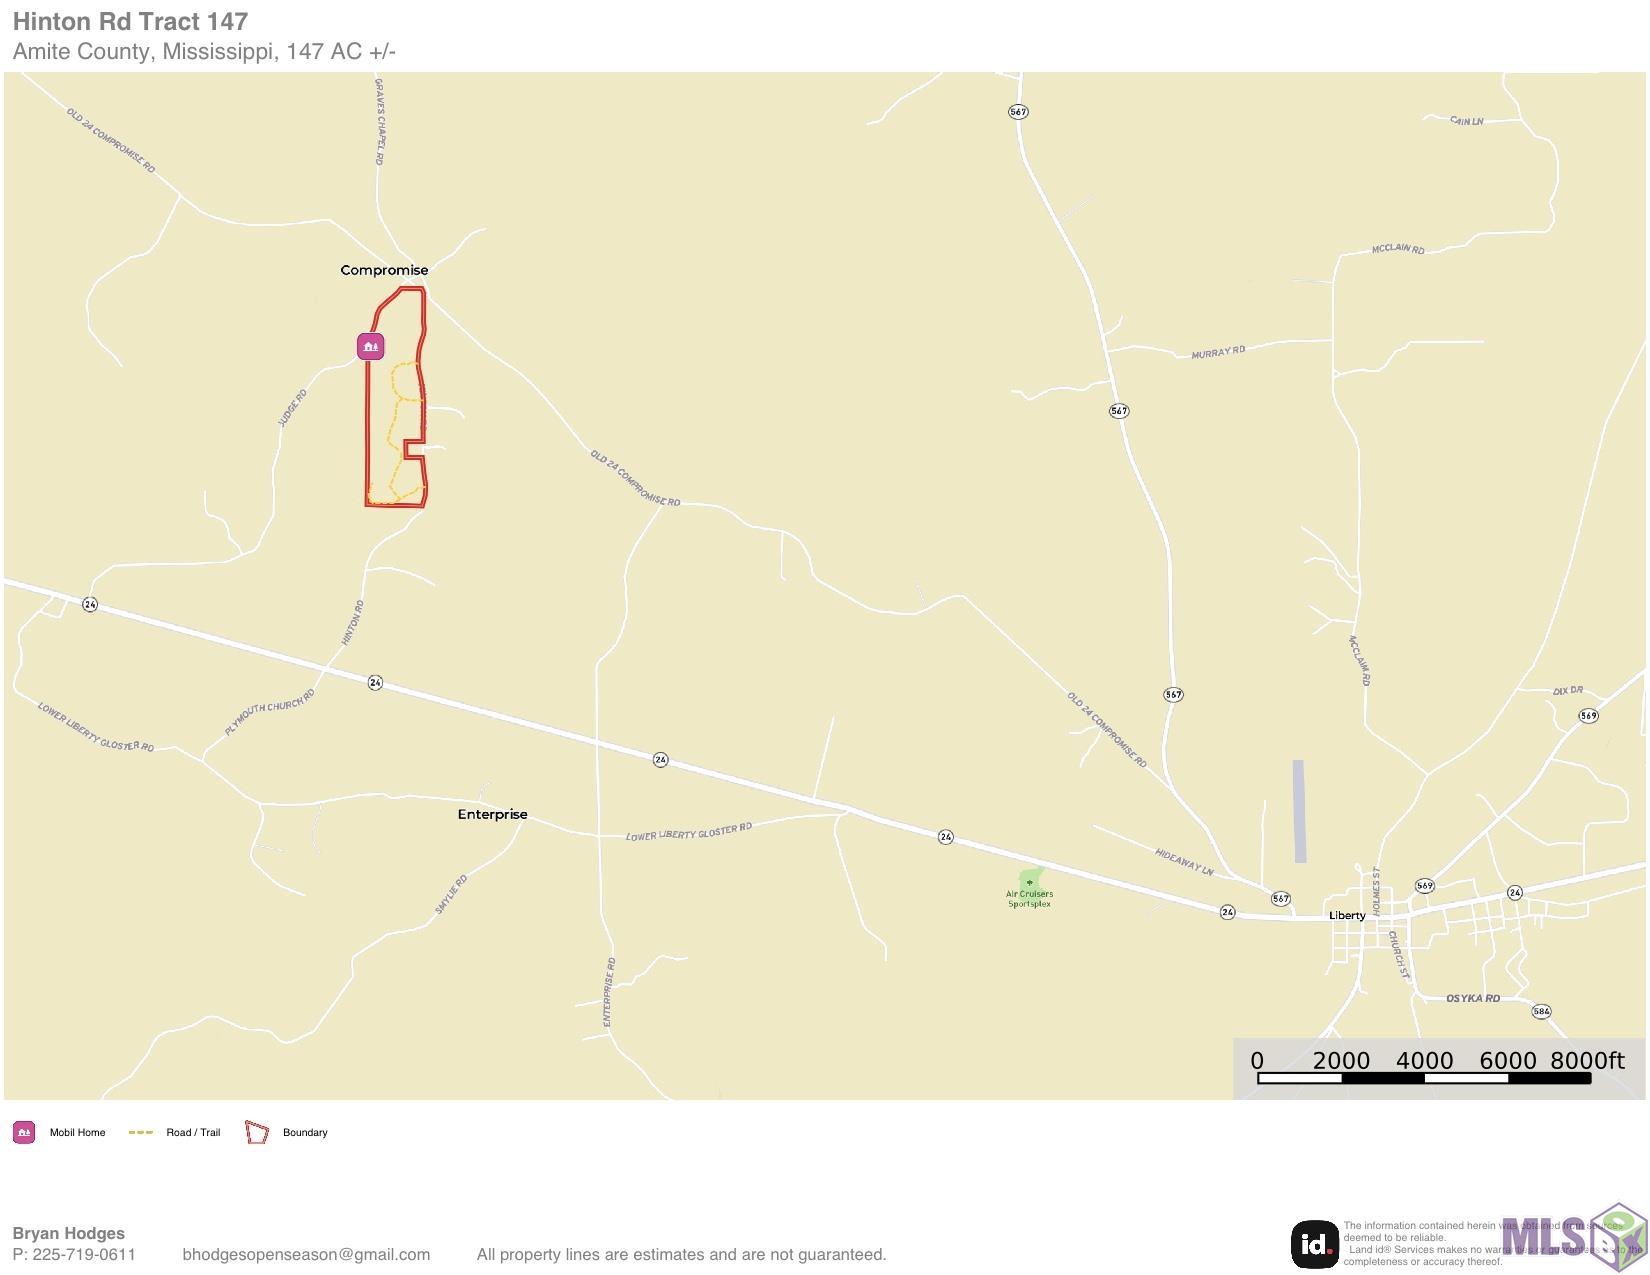Image resolution: width=1650 pixels, height=1275 pixels.
Task: Click the Highway 567 shield near Murray Rd
Action: coord(1119,411)
